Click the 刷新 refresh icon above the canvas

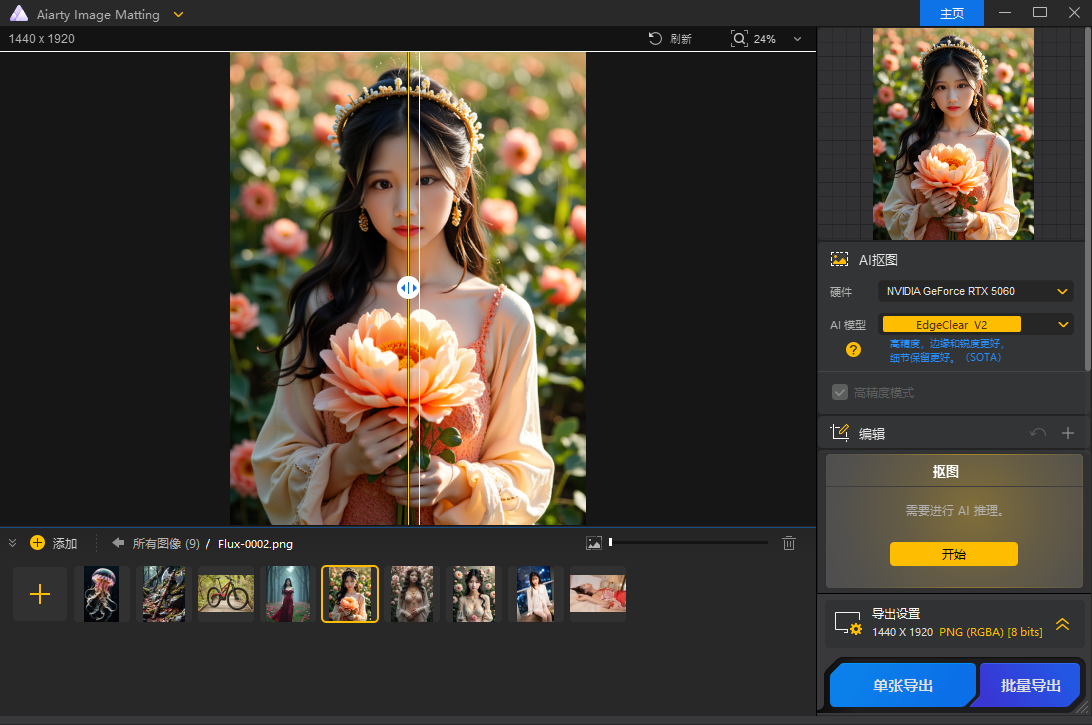click(656, 39)
